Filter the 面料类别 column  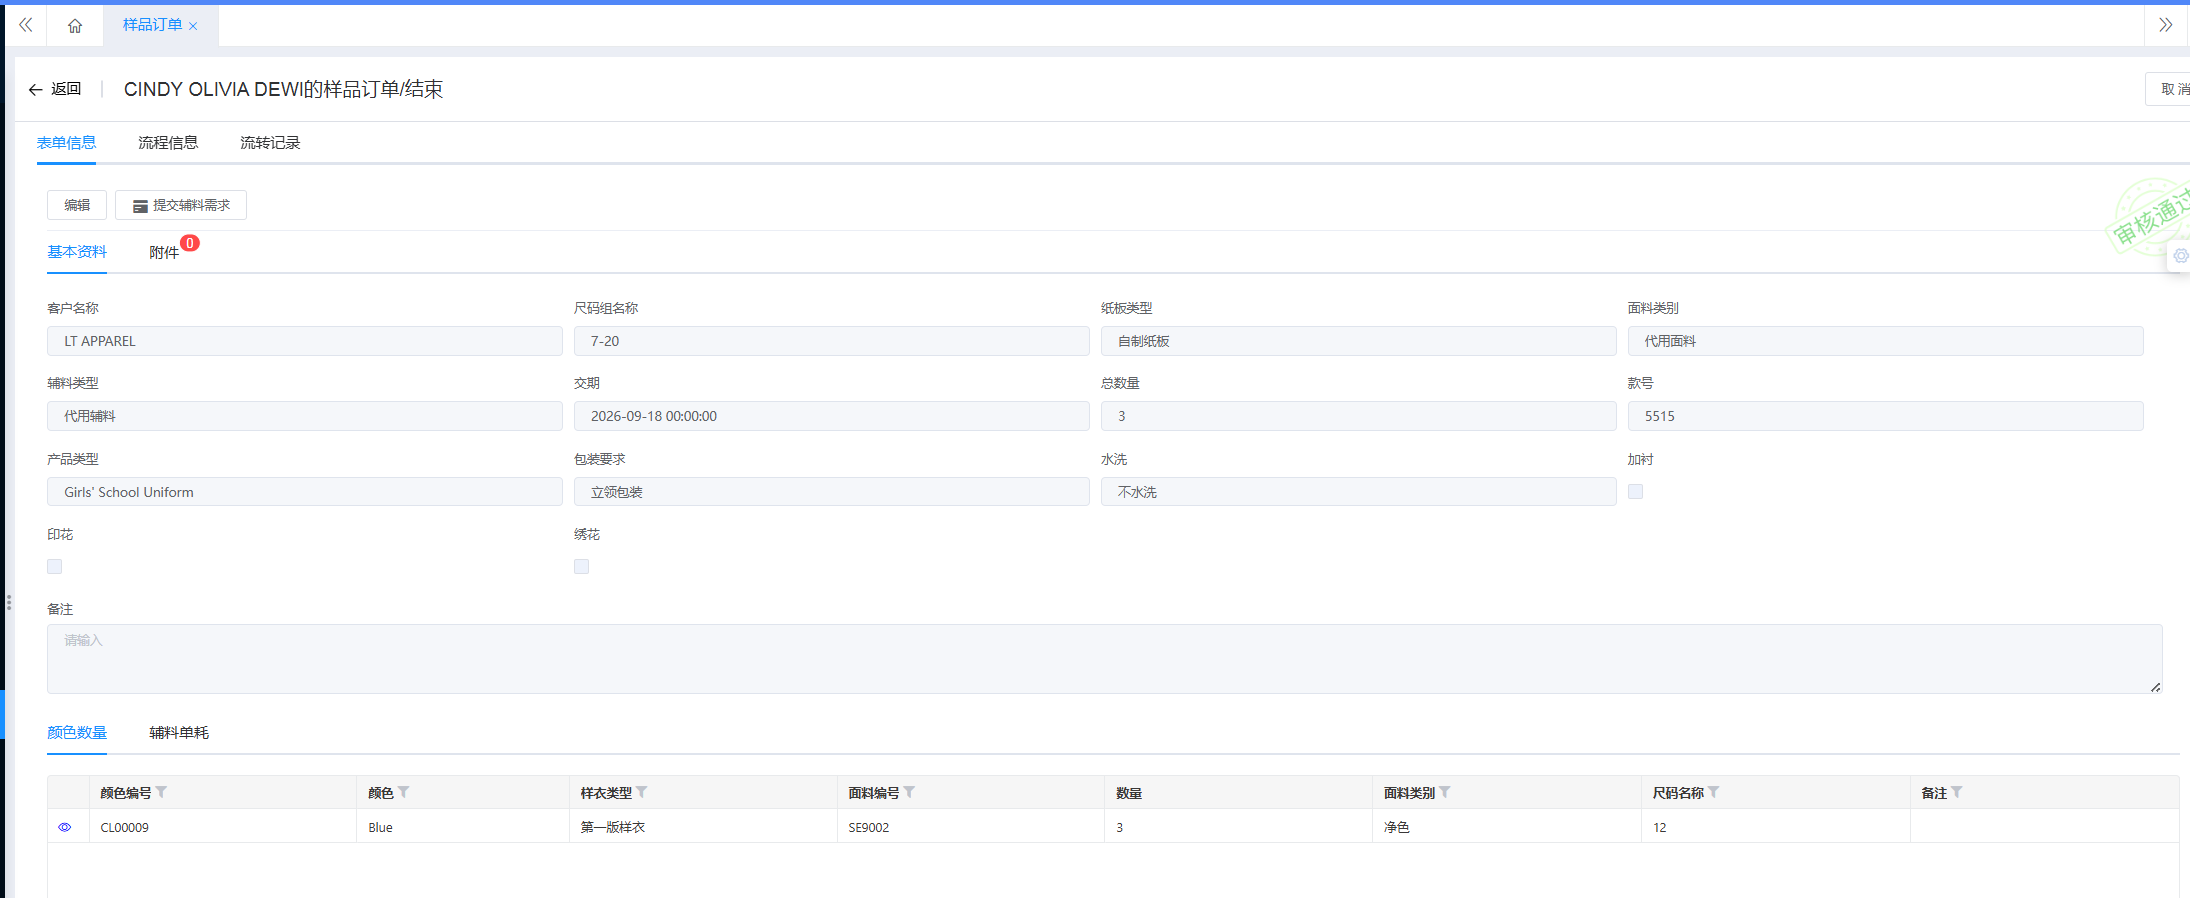tap(1444, 792)
